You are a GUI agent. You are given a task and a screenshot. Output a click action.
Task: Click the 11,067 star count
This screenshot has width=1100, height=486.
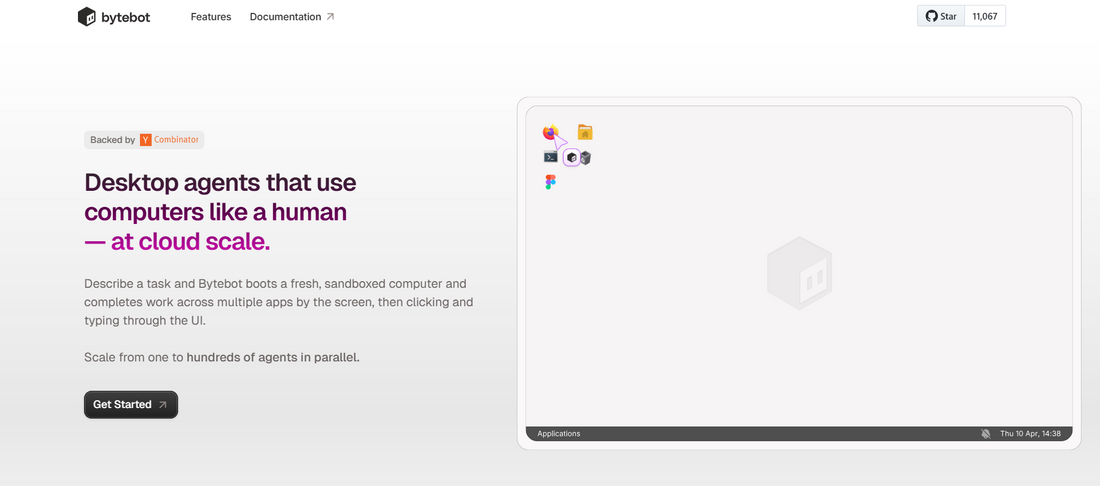pos(985,16)
